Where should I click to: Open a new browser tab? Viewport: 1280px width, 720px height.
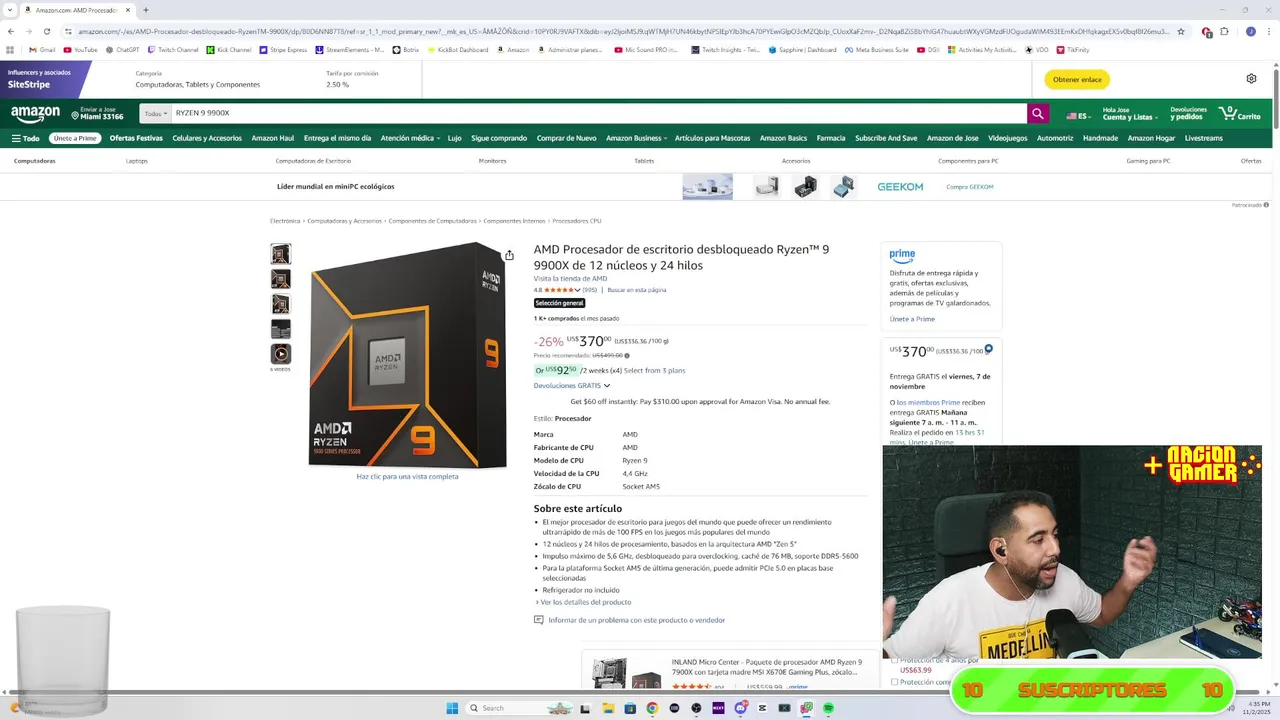coord(146,10)
